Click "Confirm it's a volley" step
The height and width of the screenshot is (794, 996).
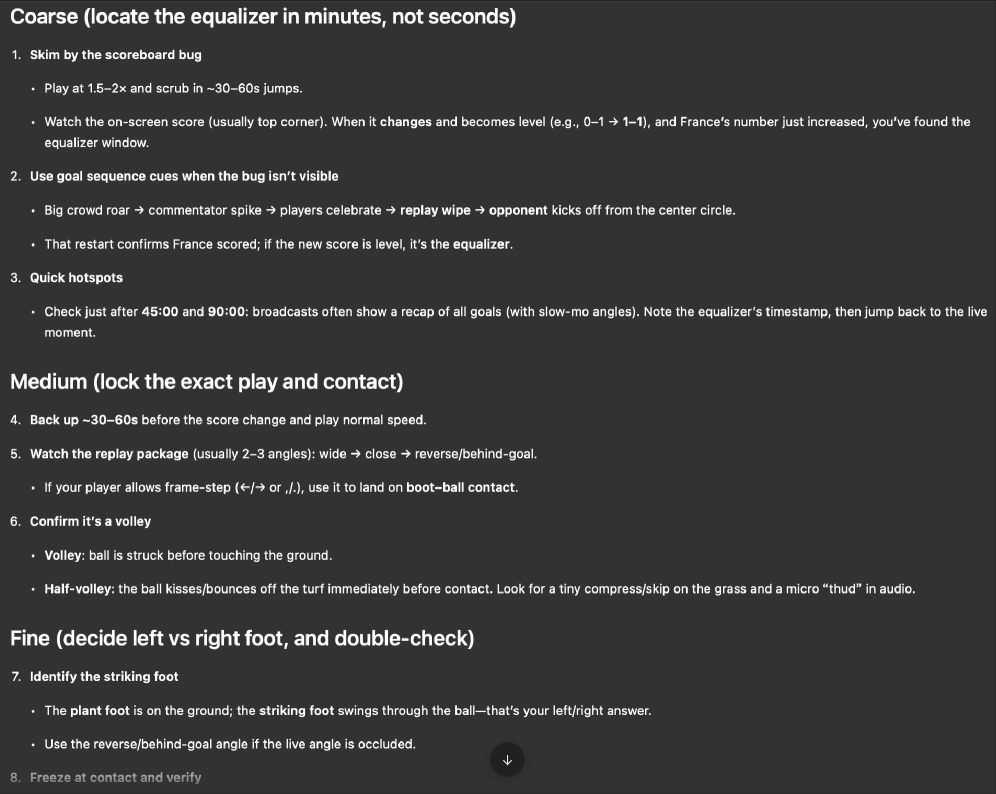pyautogui.click(x=90, y=521)
